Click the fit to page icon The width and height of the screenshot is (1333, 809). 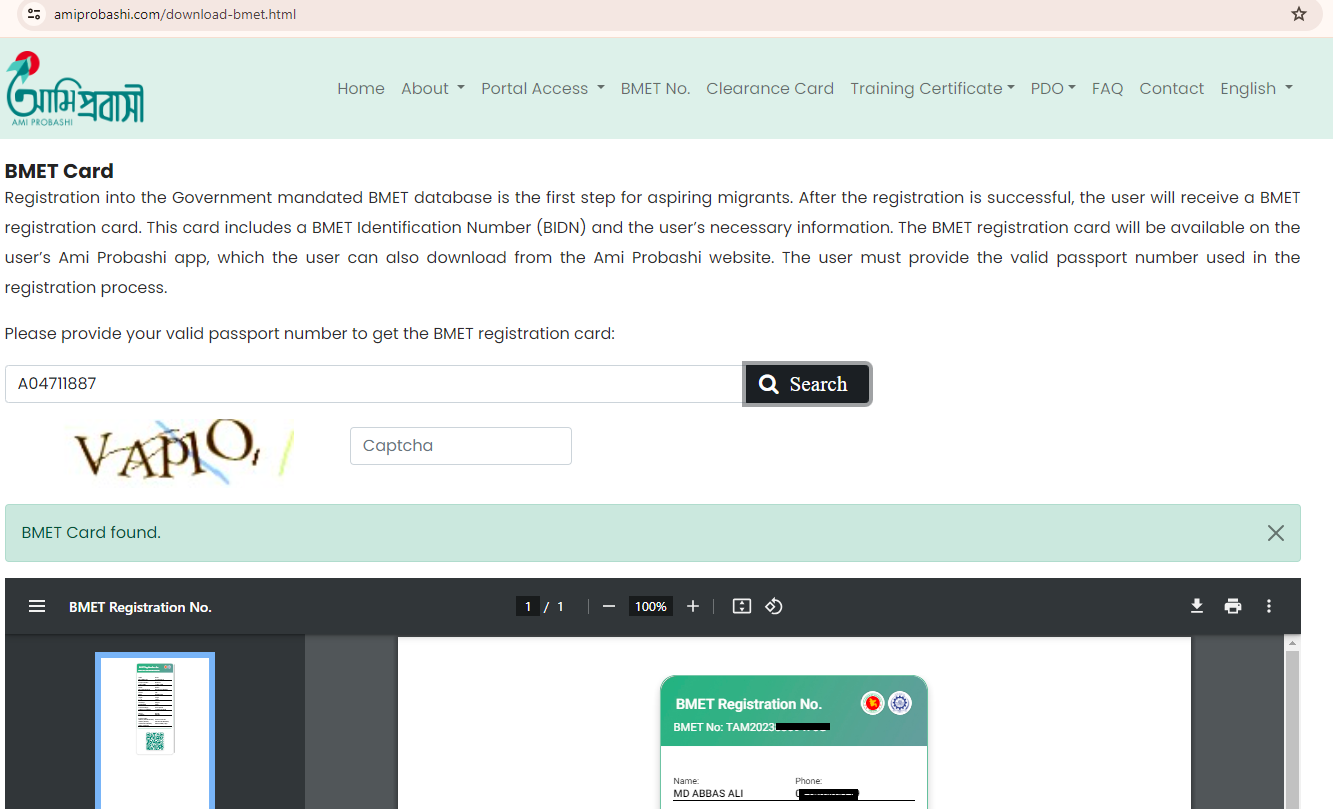pyautogui.click(x=741, y=606)
